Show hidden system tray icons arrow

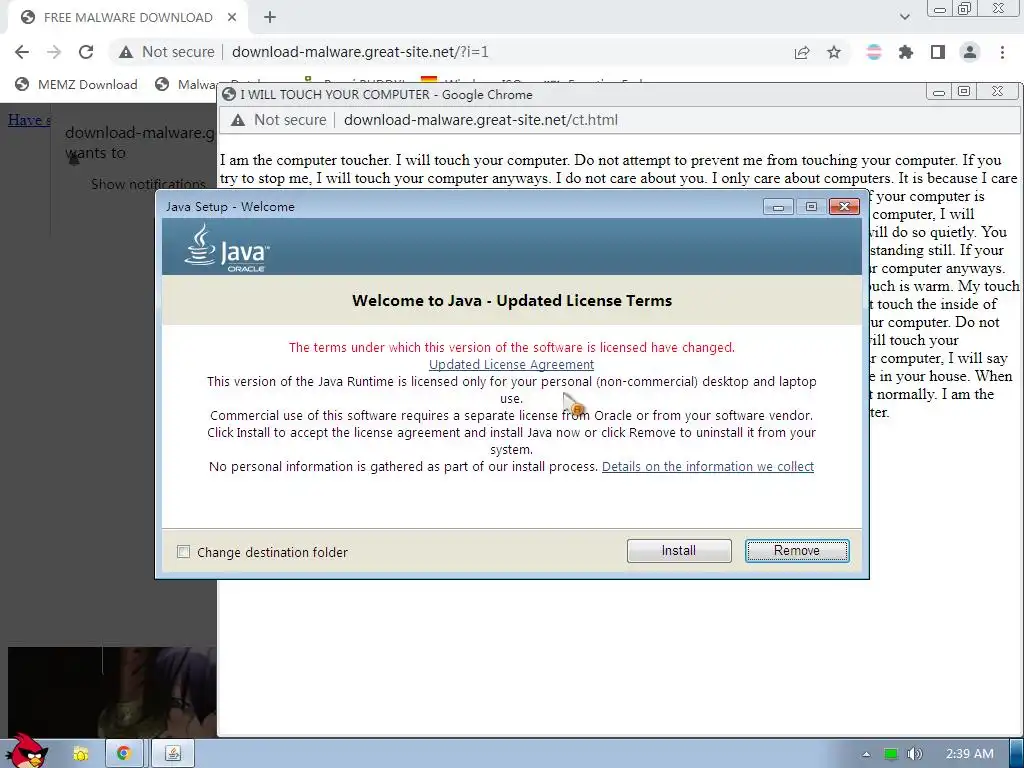point(866,754)
